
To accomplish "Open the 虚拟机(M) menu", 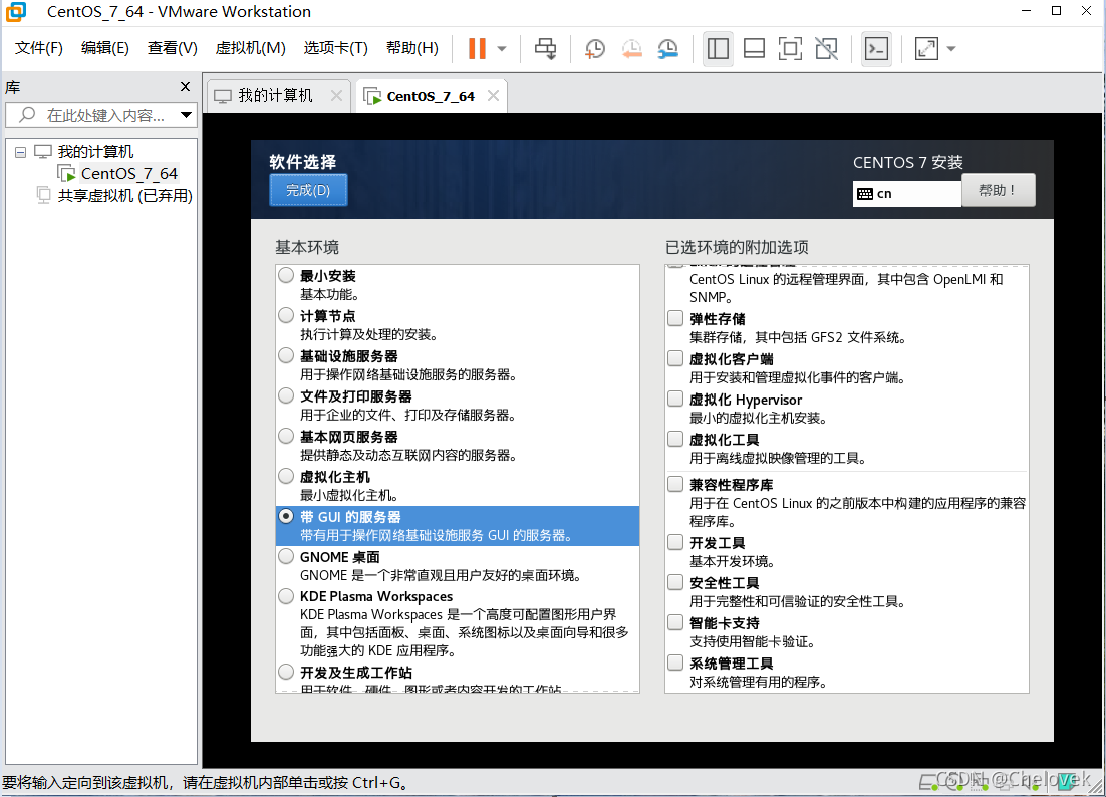I will (250, 48).
